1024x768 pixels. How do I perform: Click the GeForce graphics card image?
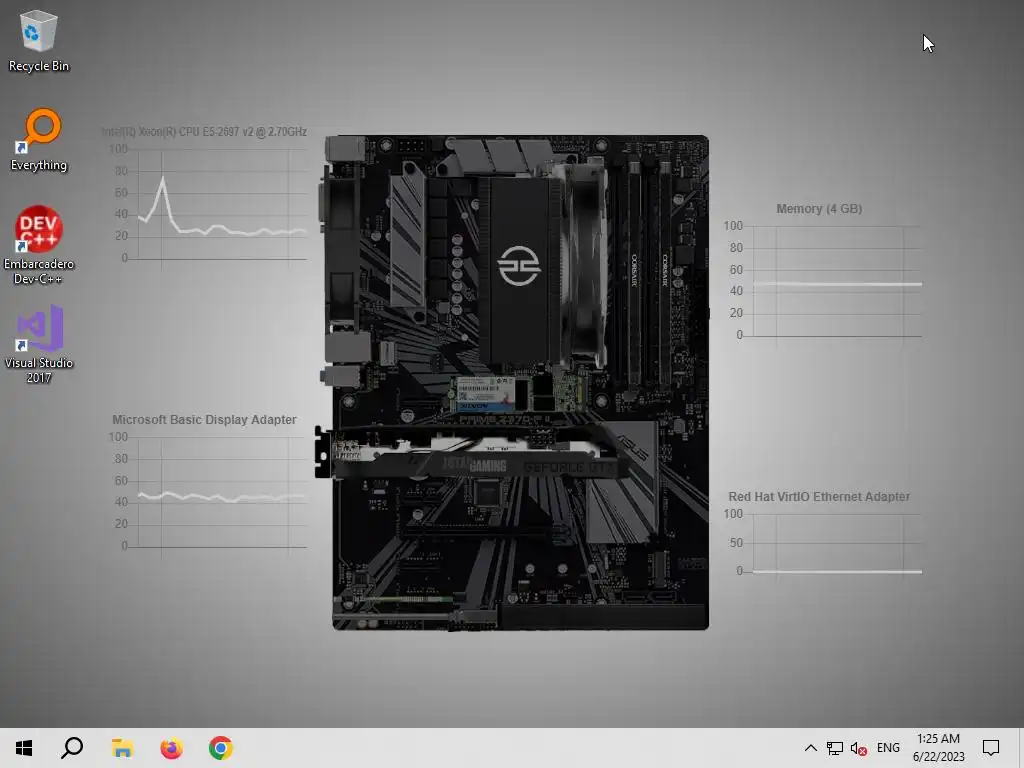tap(470, 453)
